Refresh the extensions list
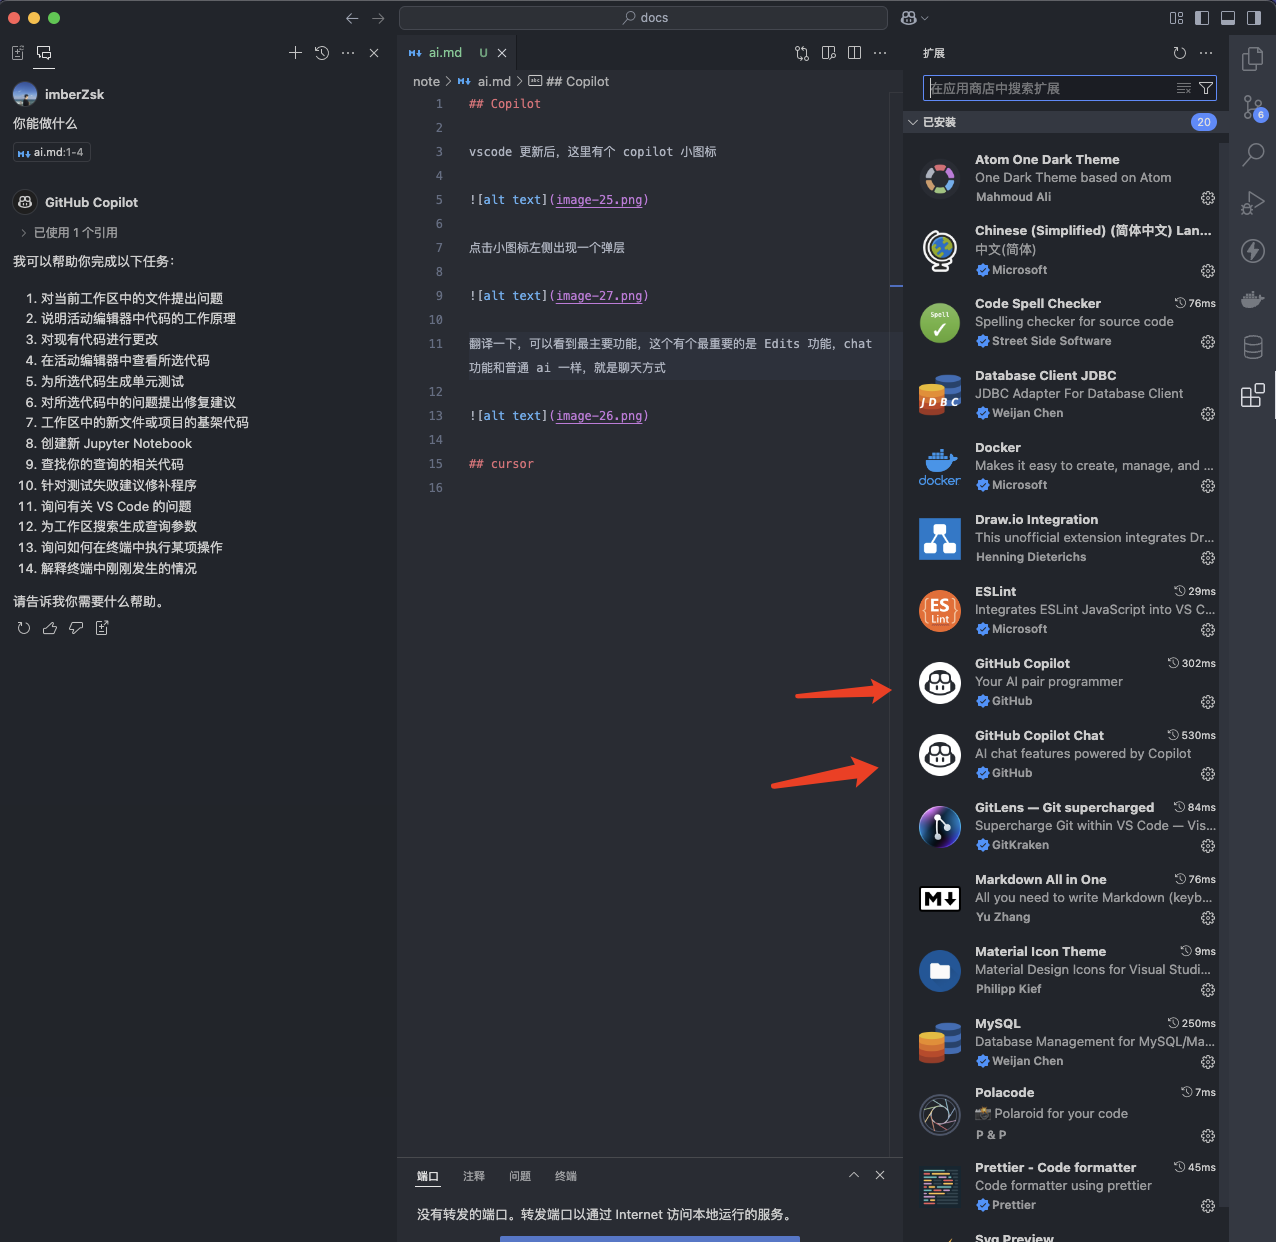Screen dimensions: 1276x1242 [x=1180, y=53]
